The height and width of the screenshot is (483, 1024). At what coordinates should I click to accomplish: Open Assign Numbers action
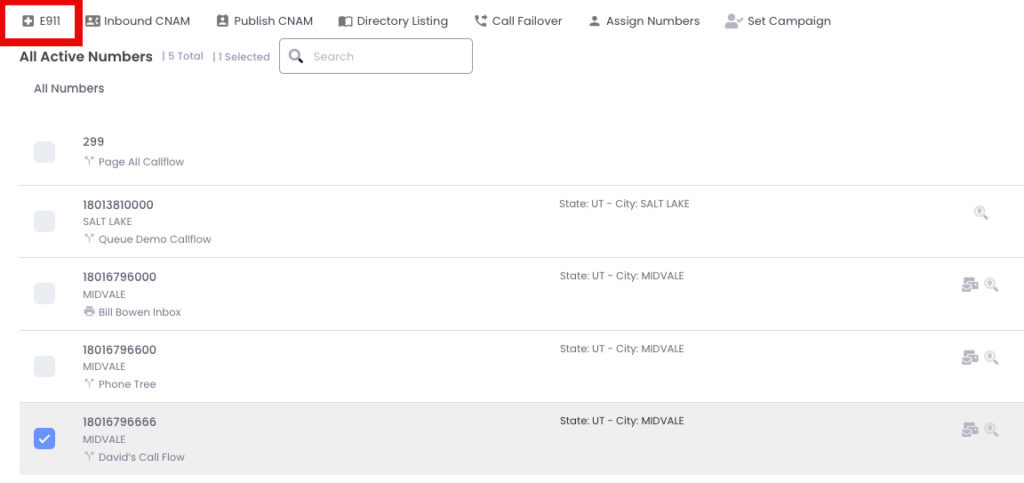[x=644, y=21]
